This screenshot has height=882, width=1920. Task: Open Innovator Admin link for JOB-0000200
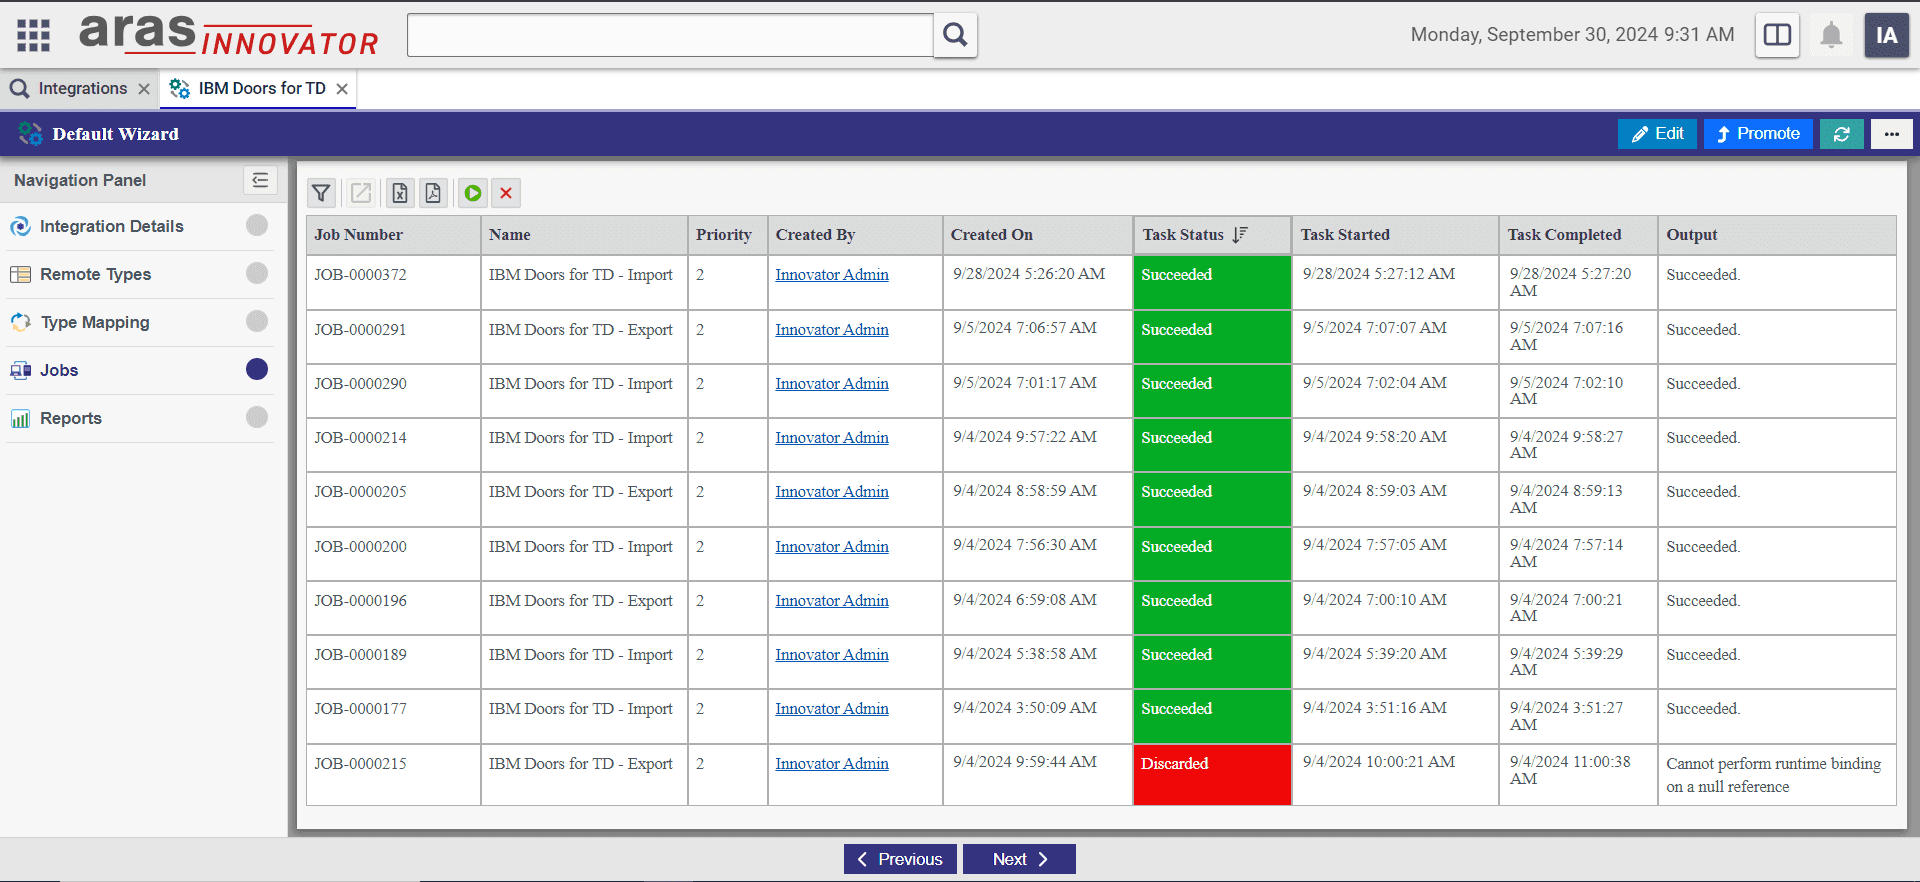tap(832, 547)
